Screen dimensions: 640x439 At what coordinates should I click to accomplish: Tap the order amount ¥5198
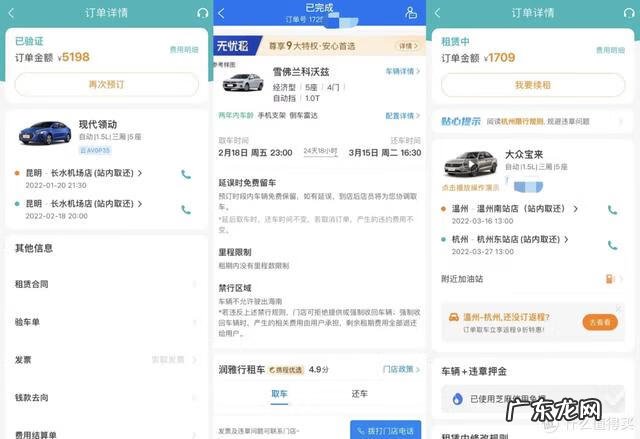pos(73,57)
